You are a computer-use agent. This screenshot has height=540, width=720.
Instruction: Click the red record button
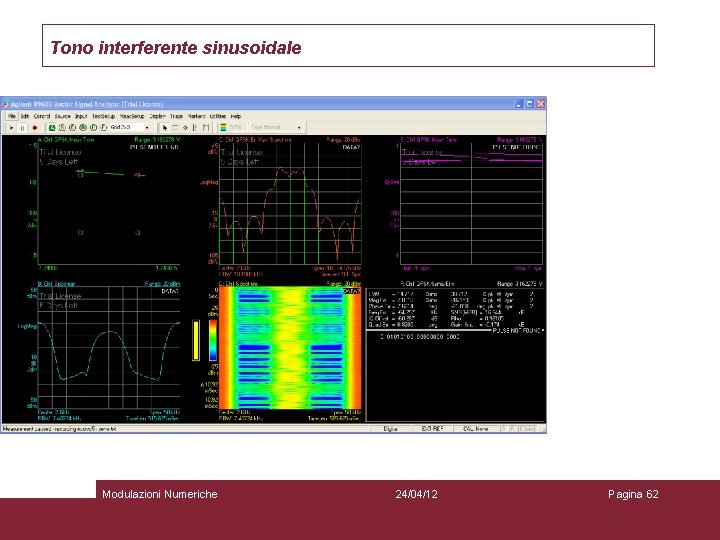click(x=35, y=128)
